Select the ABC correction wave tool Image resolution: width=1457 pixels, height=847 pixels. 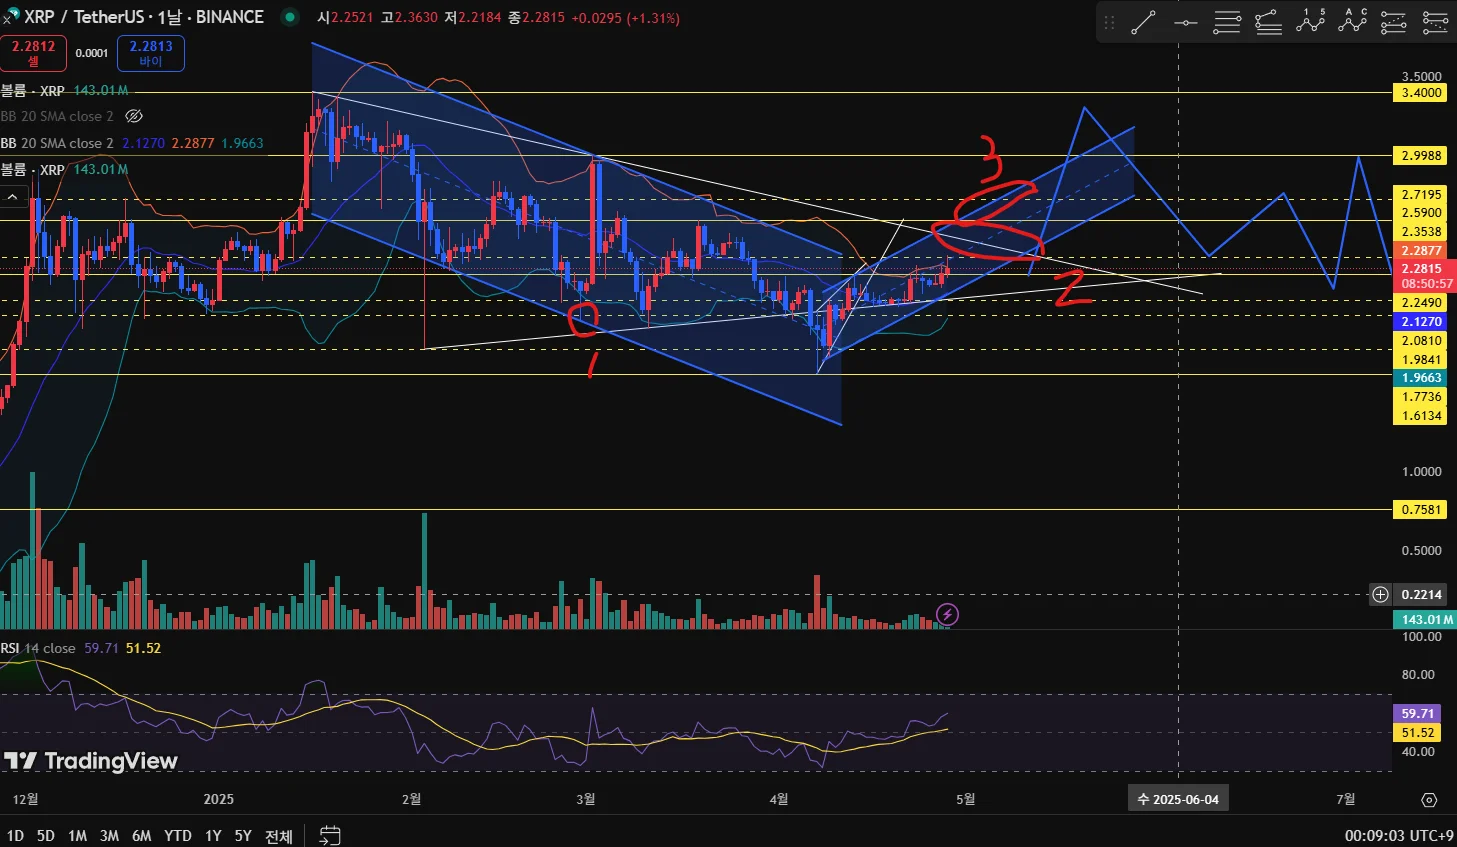(1352, 22)
